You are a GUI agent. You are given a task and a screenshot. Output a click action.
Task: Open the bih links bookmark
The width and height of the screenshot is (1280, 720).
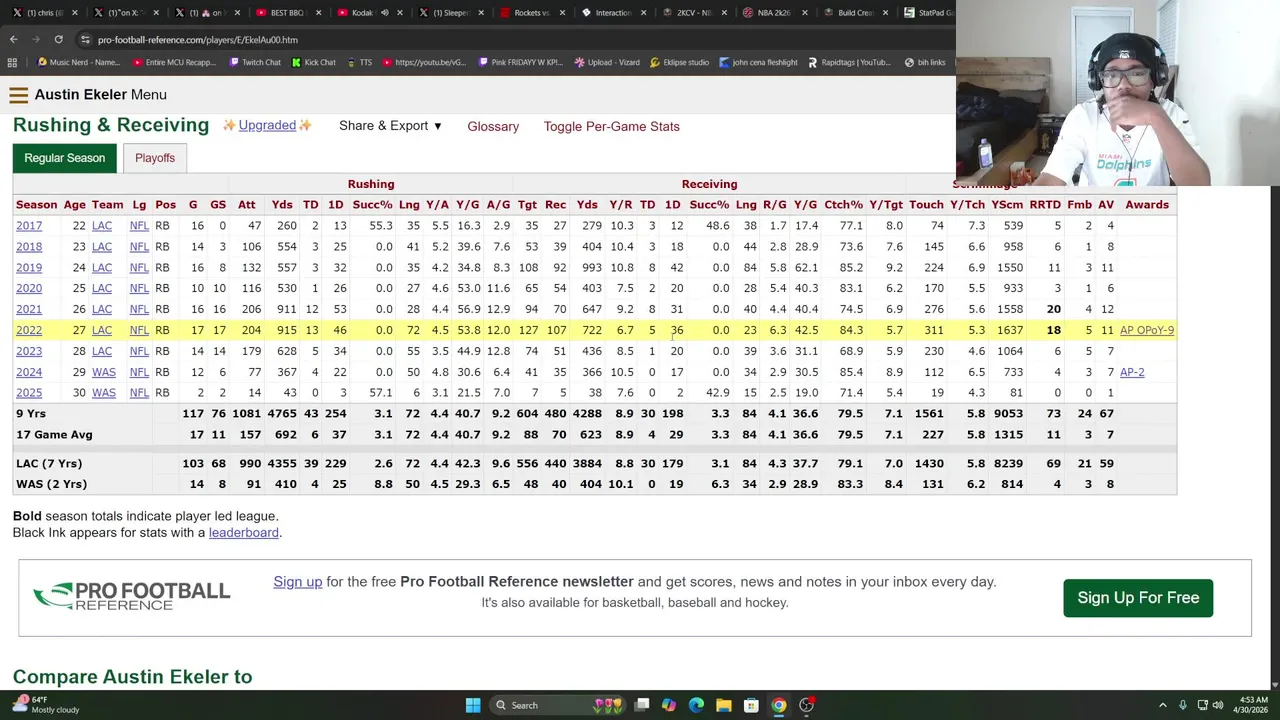[924, 62]
